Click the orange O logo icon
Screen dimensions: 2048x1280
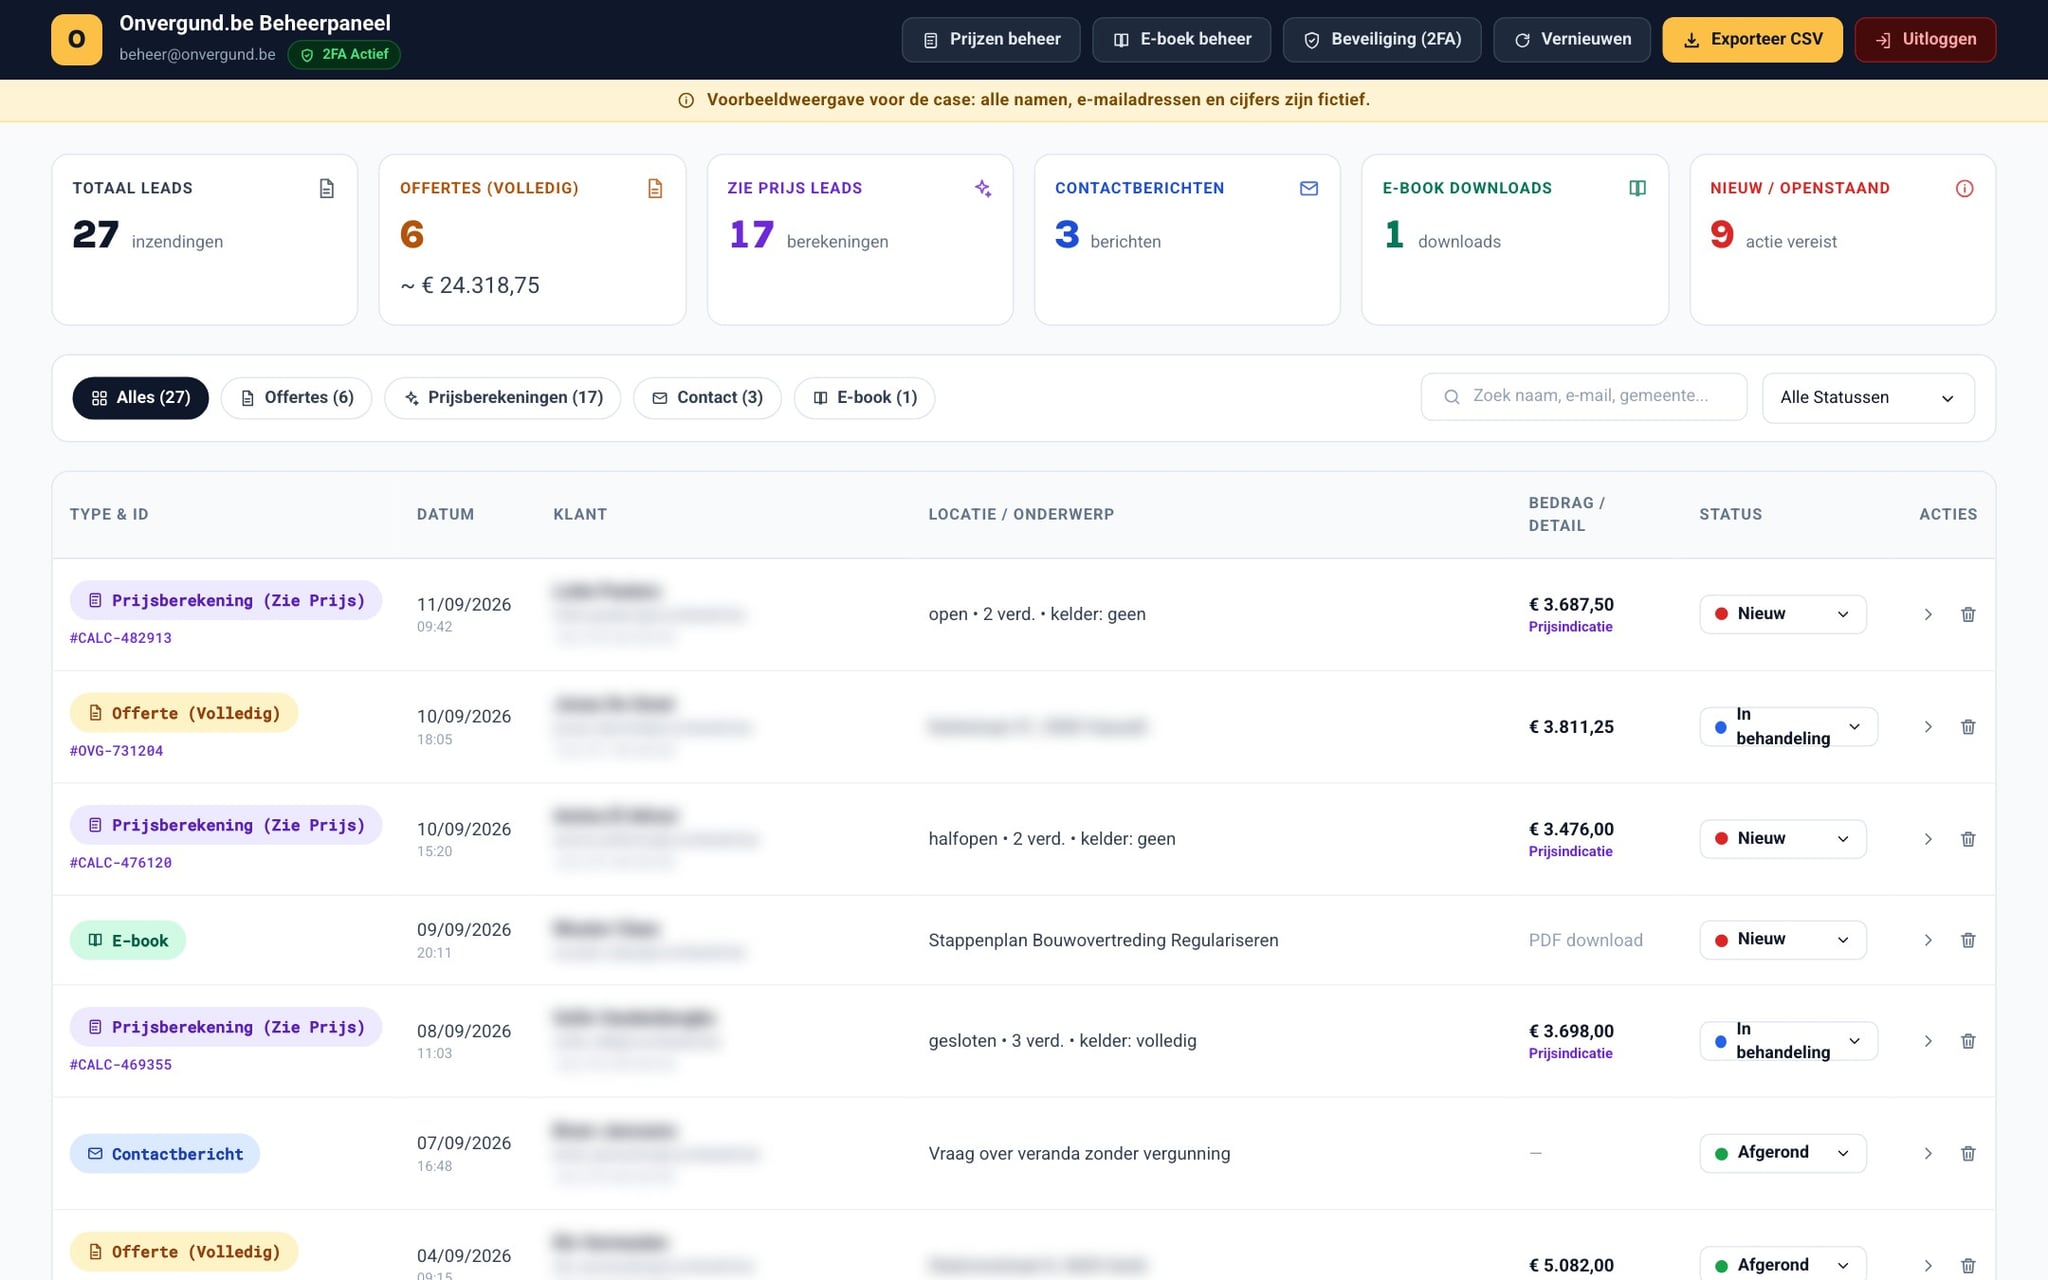[77, 40]
